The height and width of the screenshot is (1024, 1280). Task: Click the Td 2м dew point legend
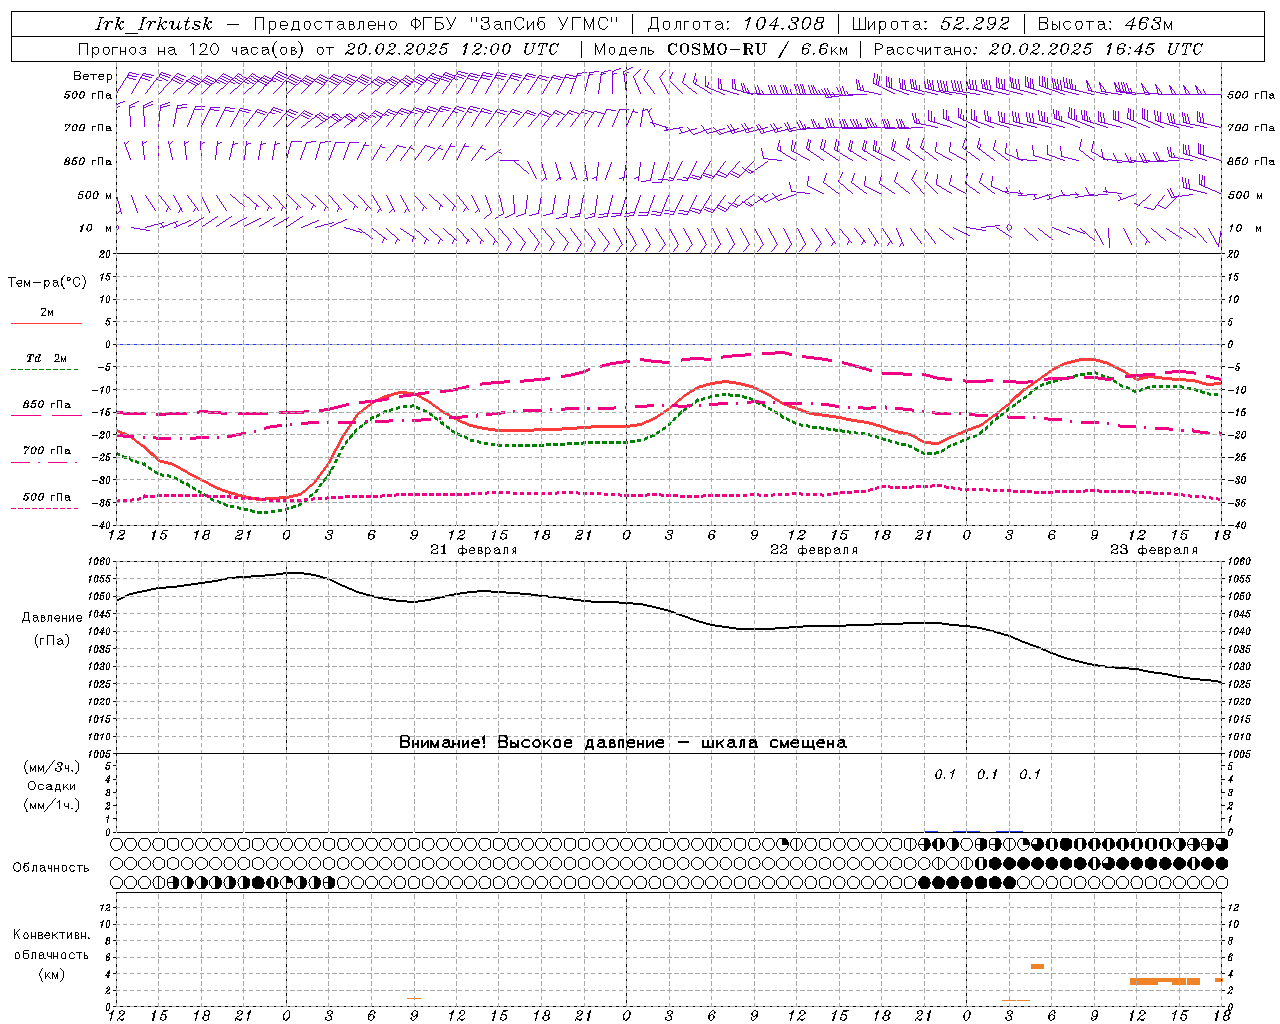(46, 359)
